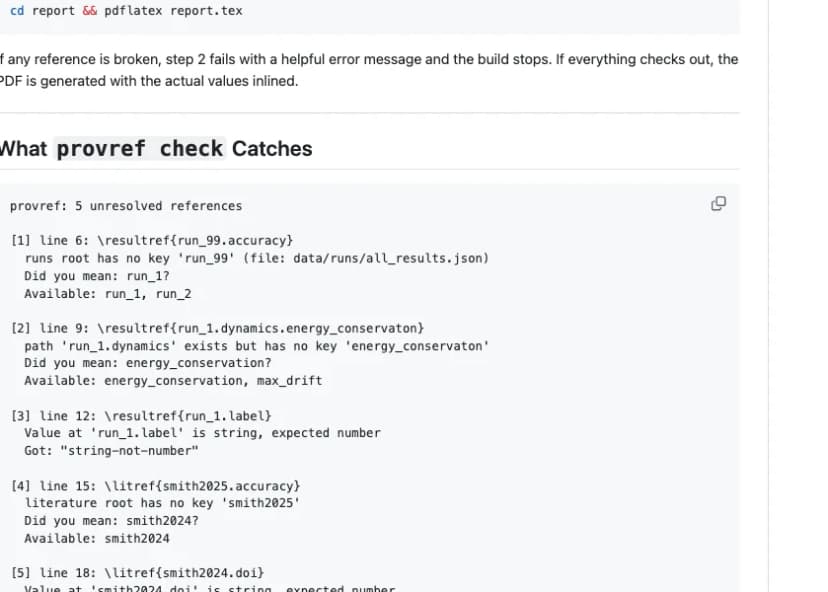
Task: Click the line '[4] line 15: \litref{smith2025.accuracy}'
Action: [155, 486]
